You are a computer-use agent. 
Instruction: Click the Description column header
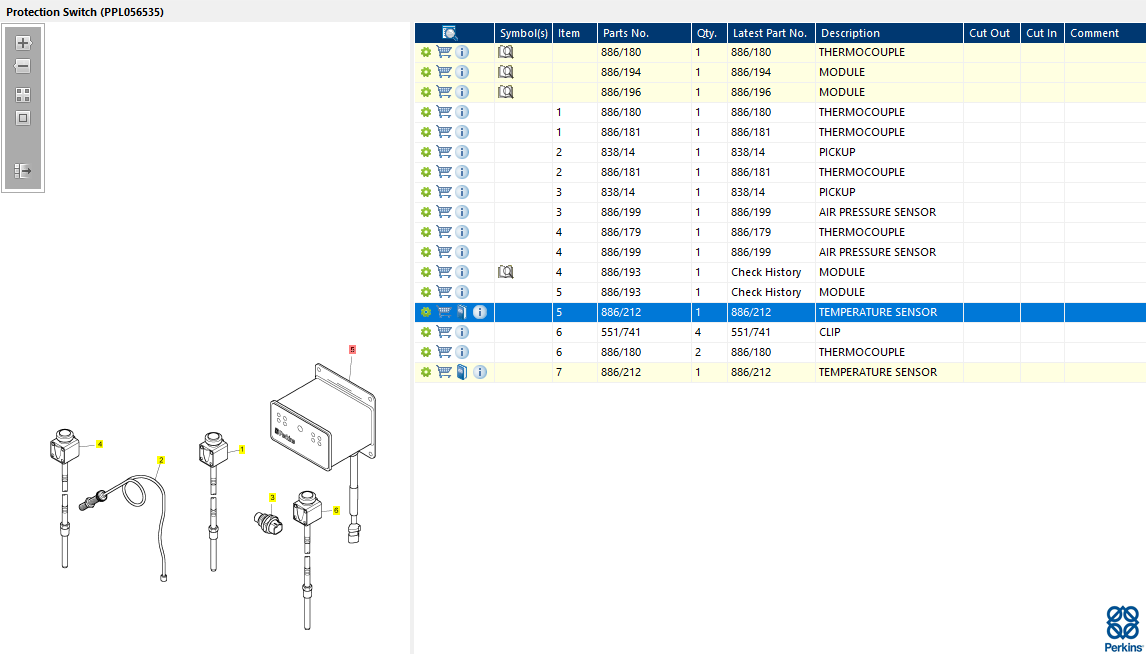click(x=850, y=33)
